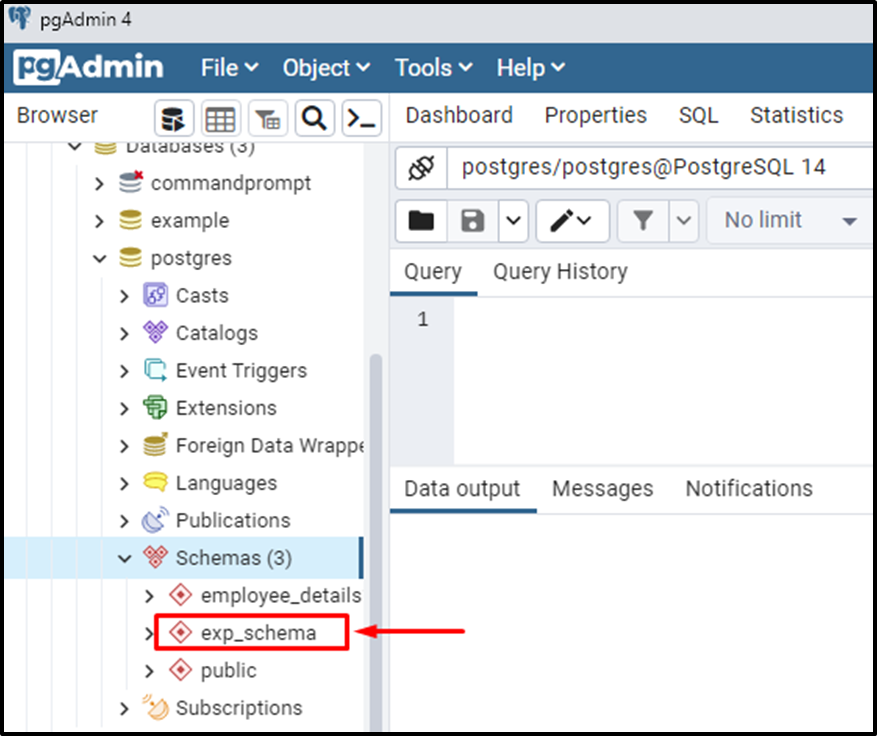Open the filter options dropdown arrow
Viewport: 877px width, 736px height.
(x=683, y=220)
